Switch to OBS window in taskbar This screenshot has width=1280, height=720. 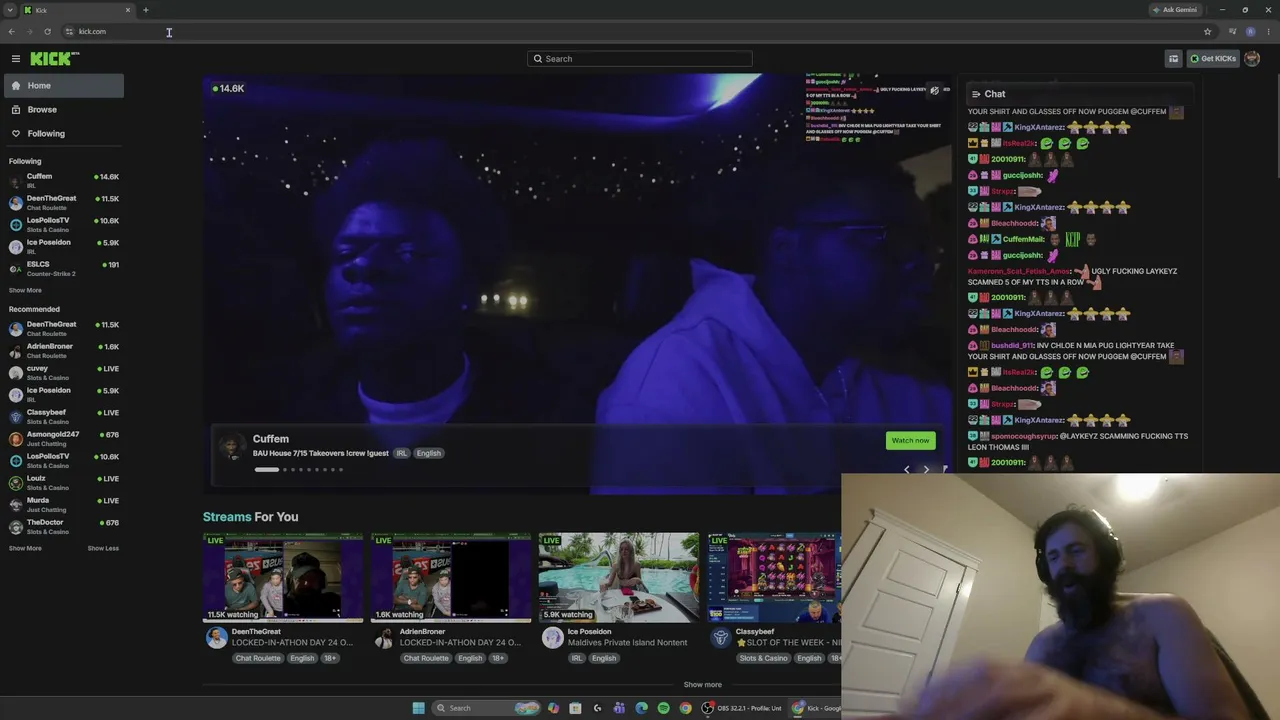(743, 708)
